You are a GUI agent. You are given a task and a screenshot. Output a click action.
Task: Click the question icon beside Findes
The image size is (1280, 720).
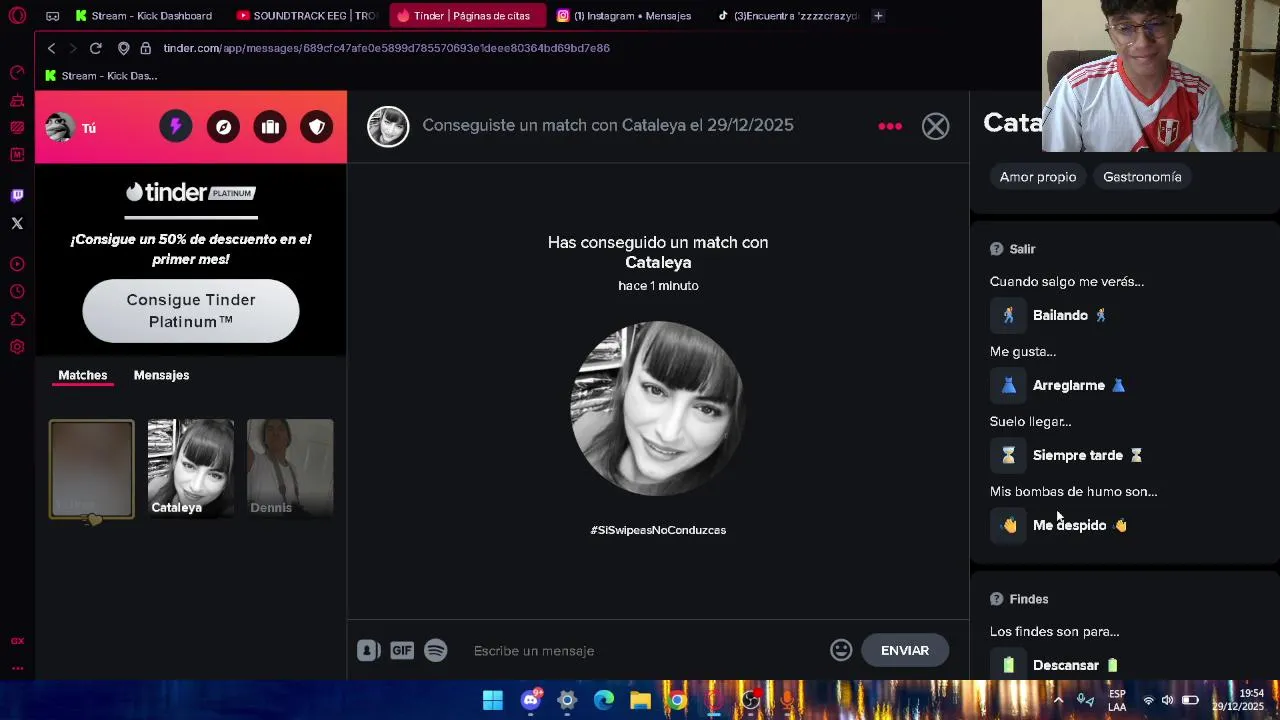pos(996,599)
